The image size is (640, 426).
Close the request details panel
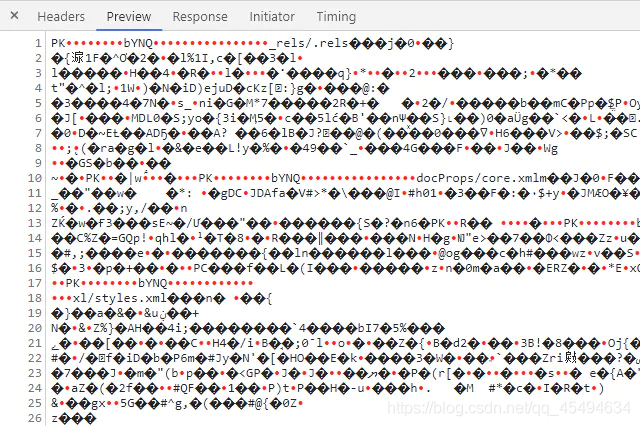pos(14,16)
